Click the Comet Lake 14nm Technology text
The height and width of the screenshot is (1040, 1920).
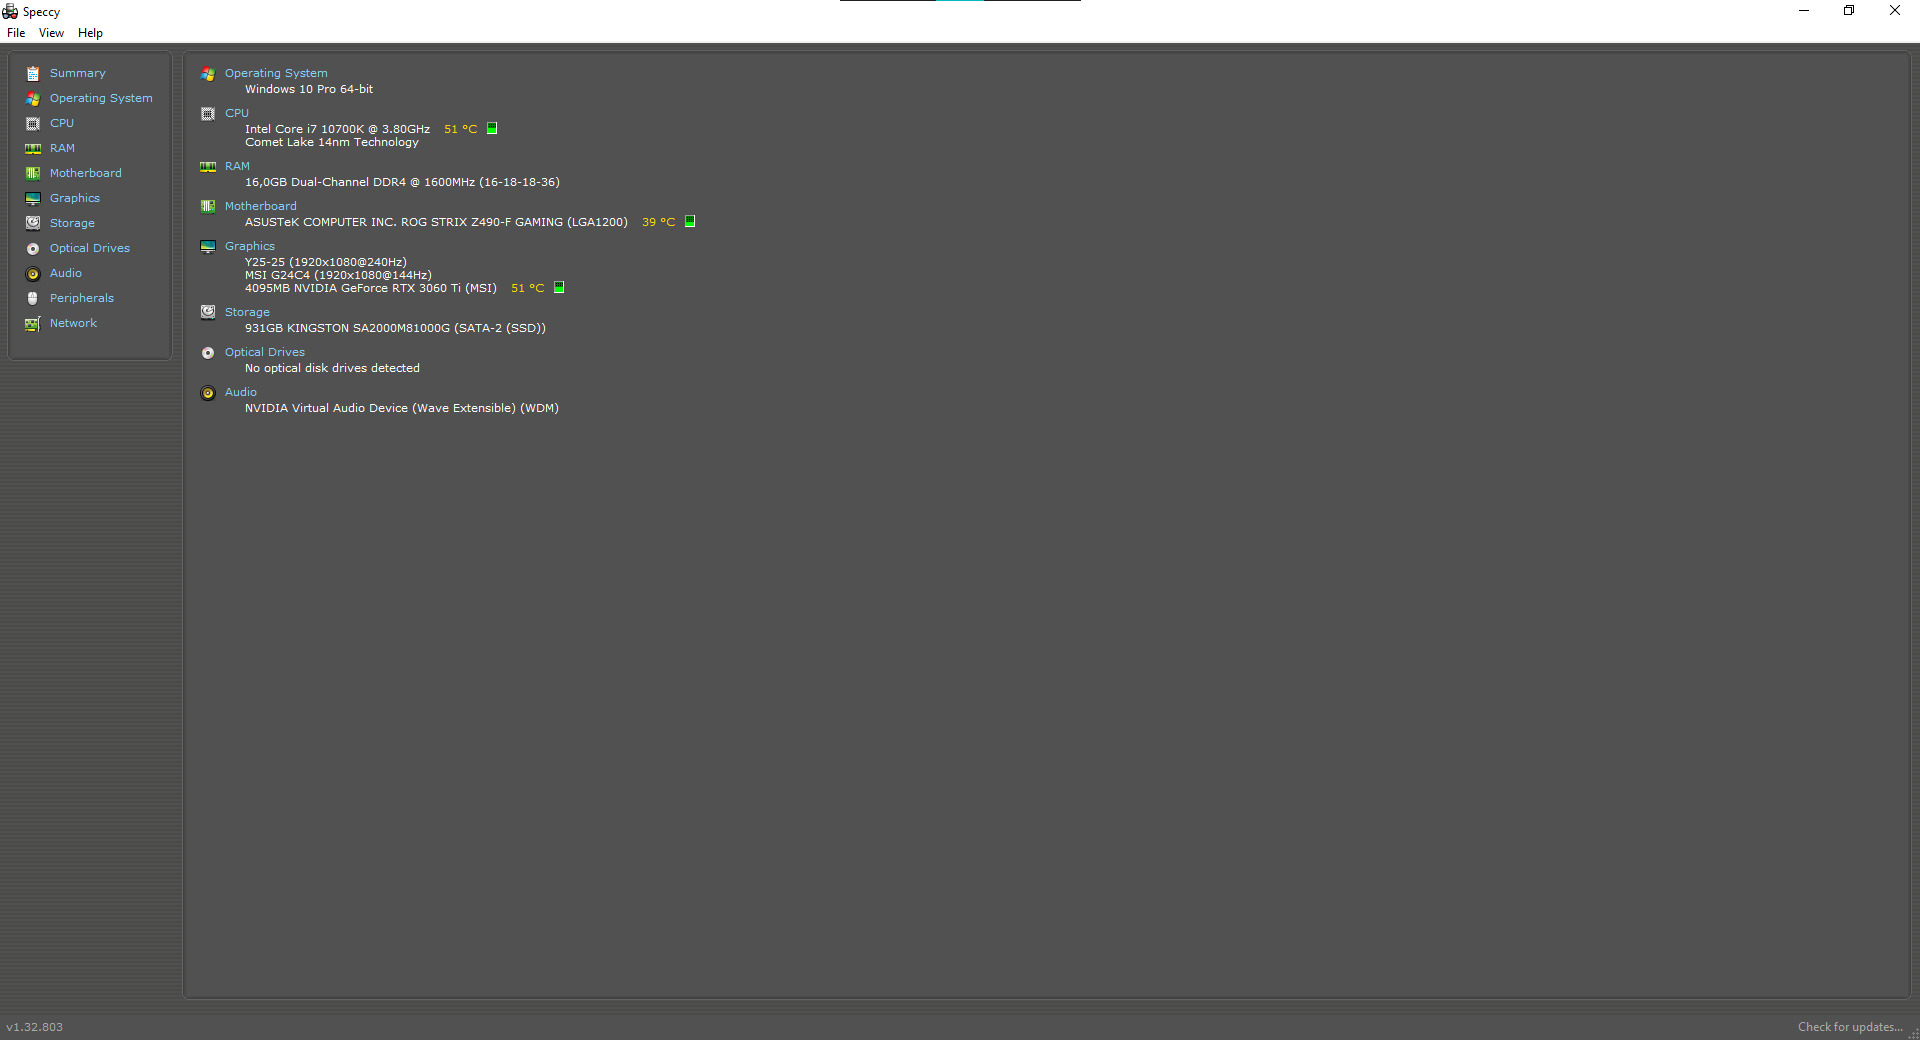pos(332,142)
